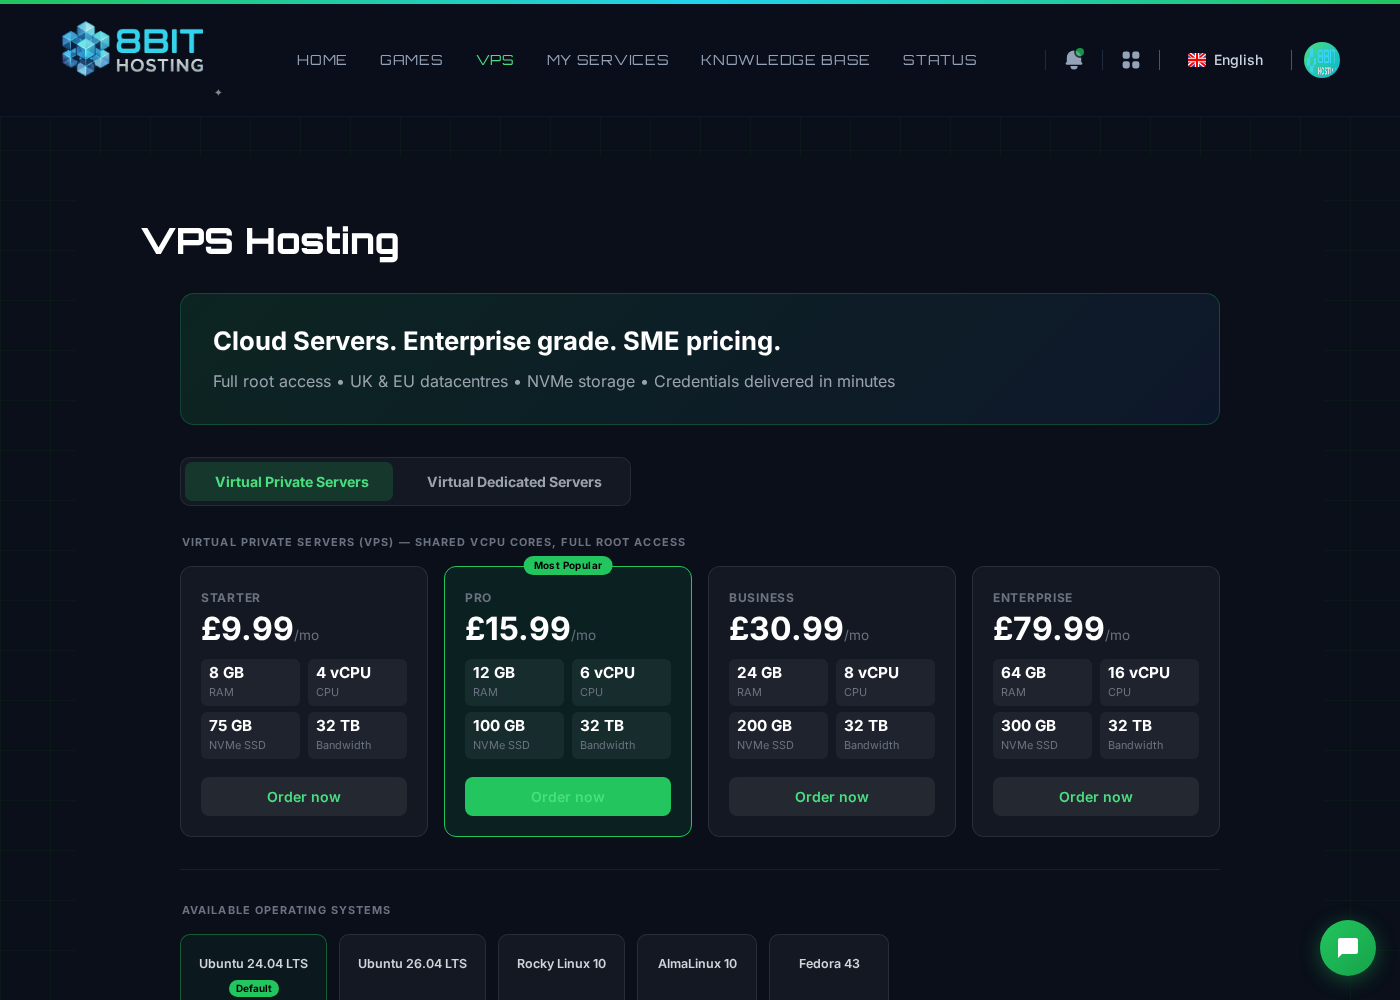Image resolution: width=1400 pixels, height=1000 pixels.
Task: Open the live chat bubble icon
Action: (1348, 948)
